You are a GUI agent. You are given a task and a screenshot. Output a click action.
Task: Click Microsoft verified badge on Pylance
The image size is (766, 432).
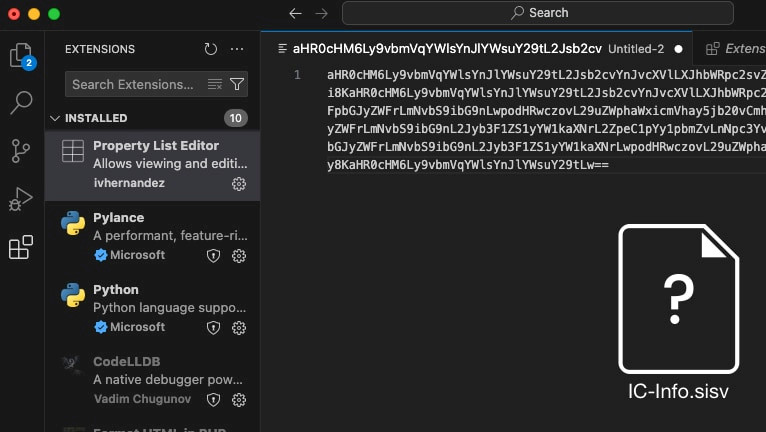point(101,255)
